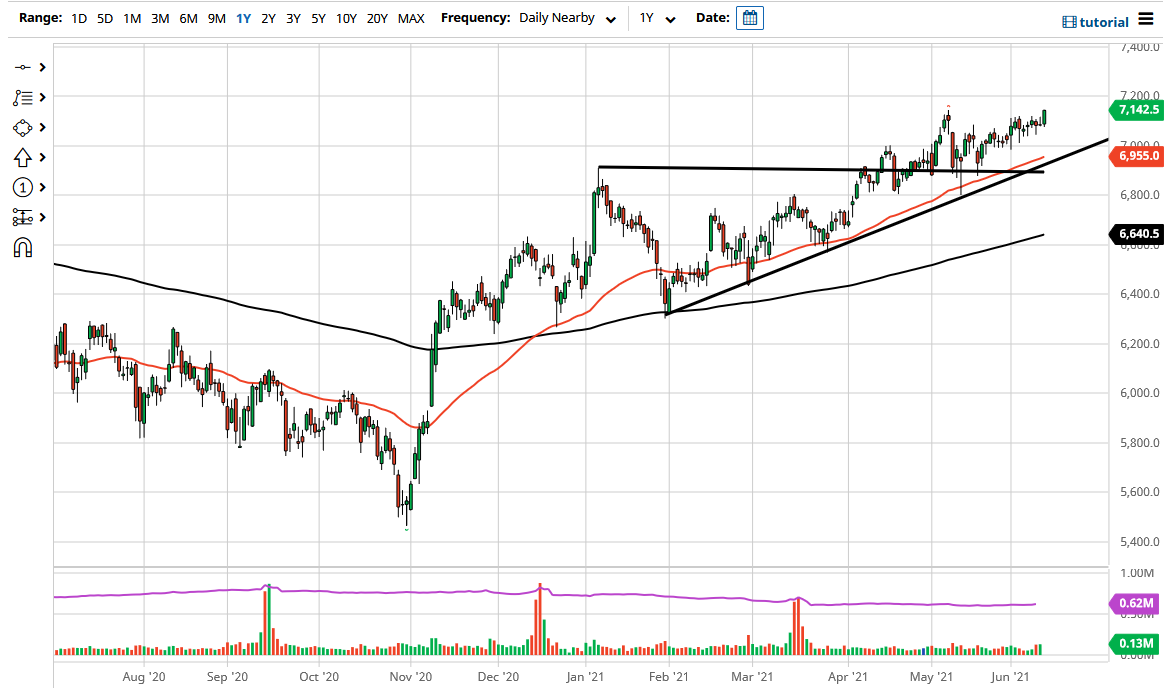Select the arrow annotation tool
Screen dimensions: 1164x692
point(25,157)
